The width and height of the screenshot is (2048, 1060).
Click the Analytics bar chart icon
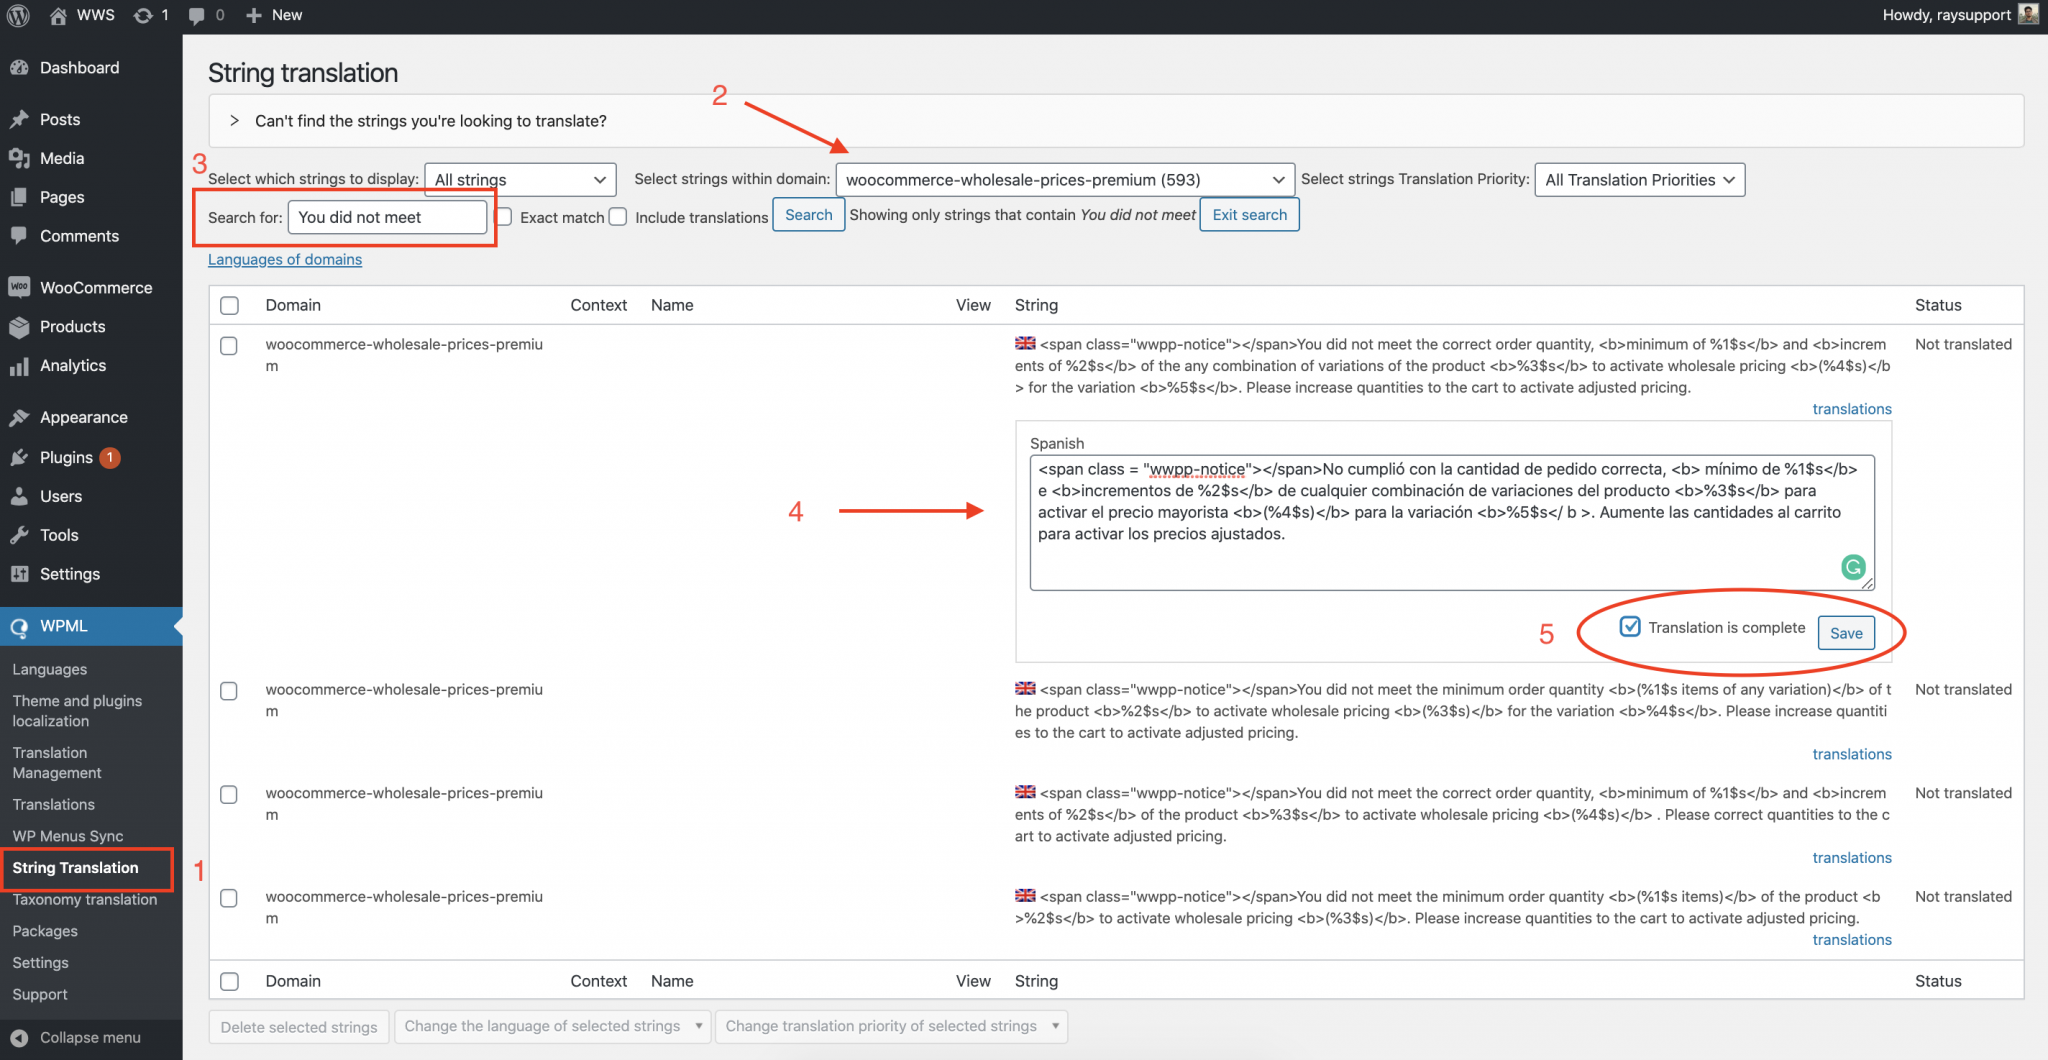[19, 366]
